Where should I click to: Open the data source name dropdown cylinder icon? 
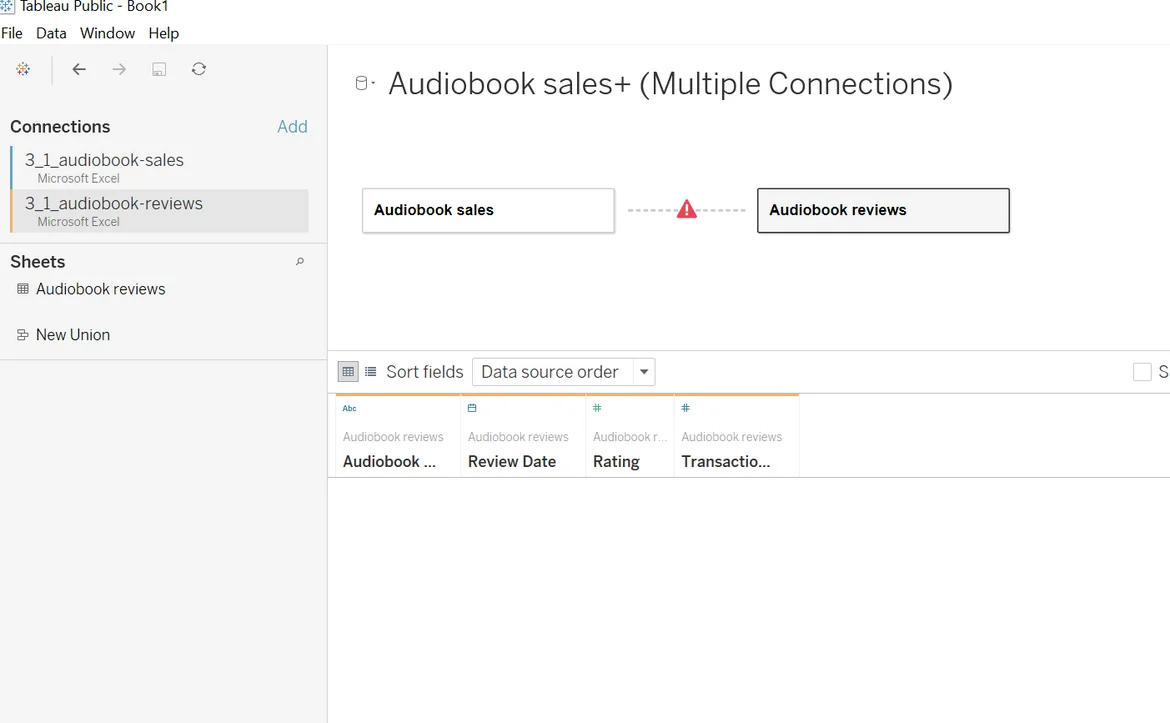tap(365, 84)
